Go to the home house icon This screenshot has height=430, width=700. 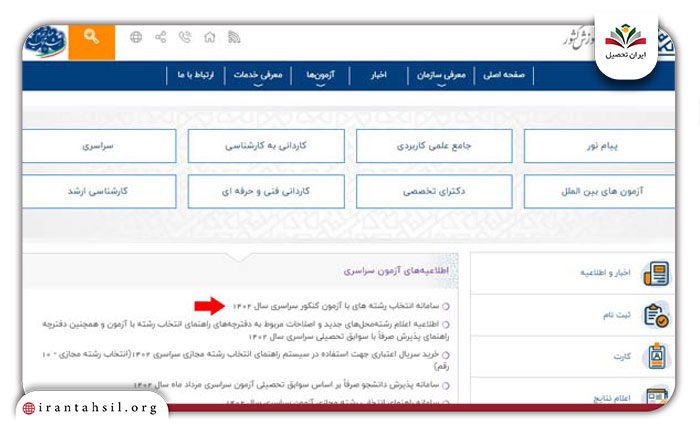209,37
